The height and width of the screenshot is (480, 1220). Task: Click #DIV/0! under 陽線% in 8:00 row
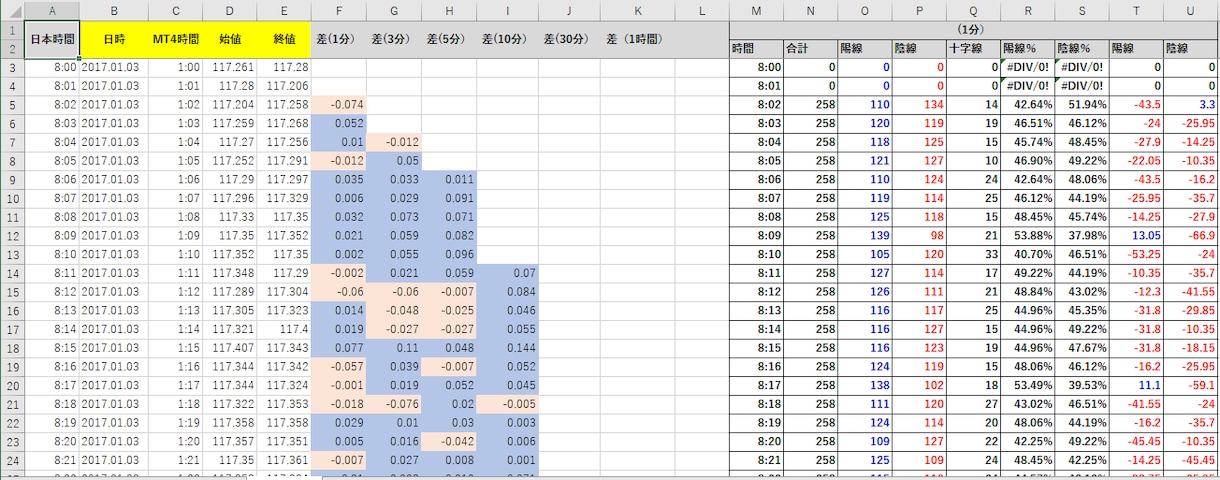click(x=1027, y=67)
